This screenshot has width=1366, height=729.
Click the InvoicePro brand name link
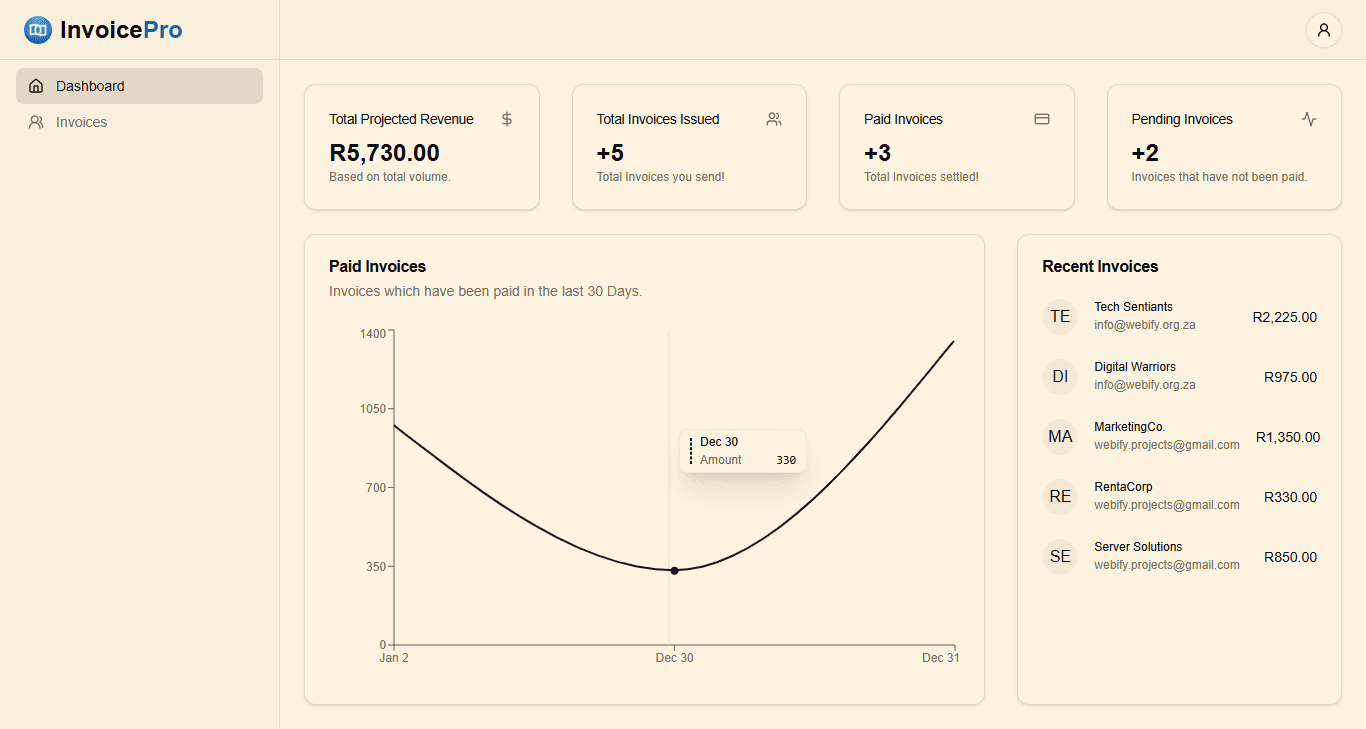coord(121,30)
